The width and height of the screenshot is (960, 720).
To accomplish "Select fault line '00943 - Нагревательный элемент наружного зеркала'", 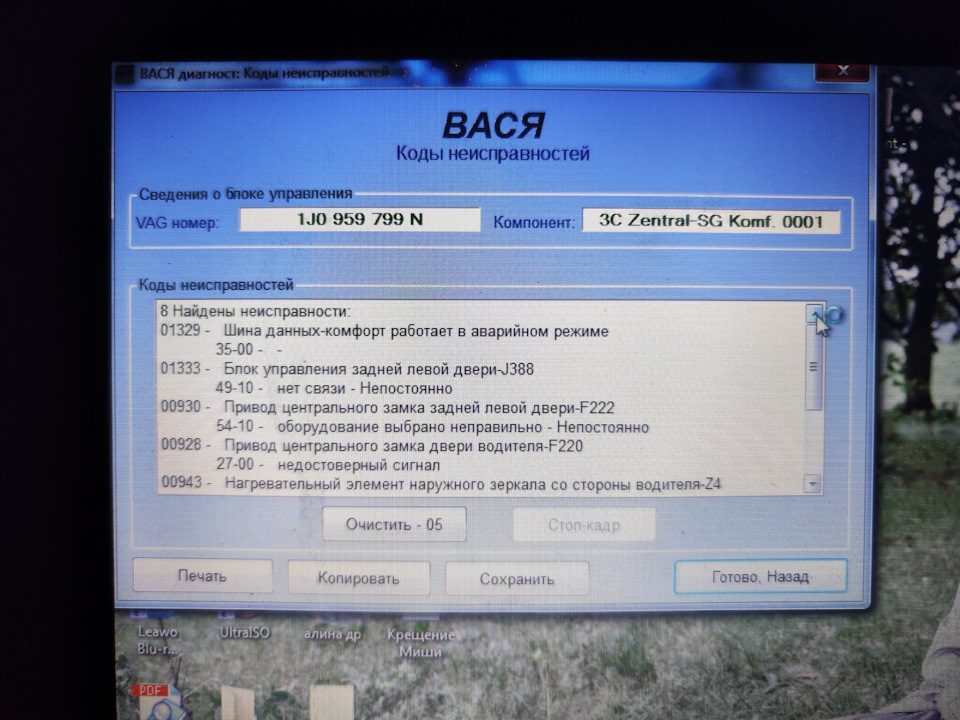I will point(441,484).
